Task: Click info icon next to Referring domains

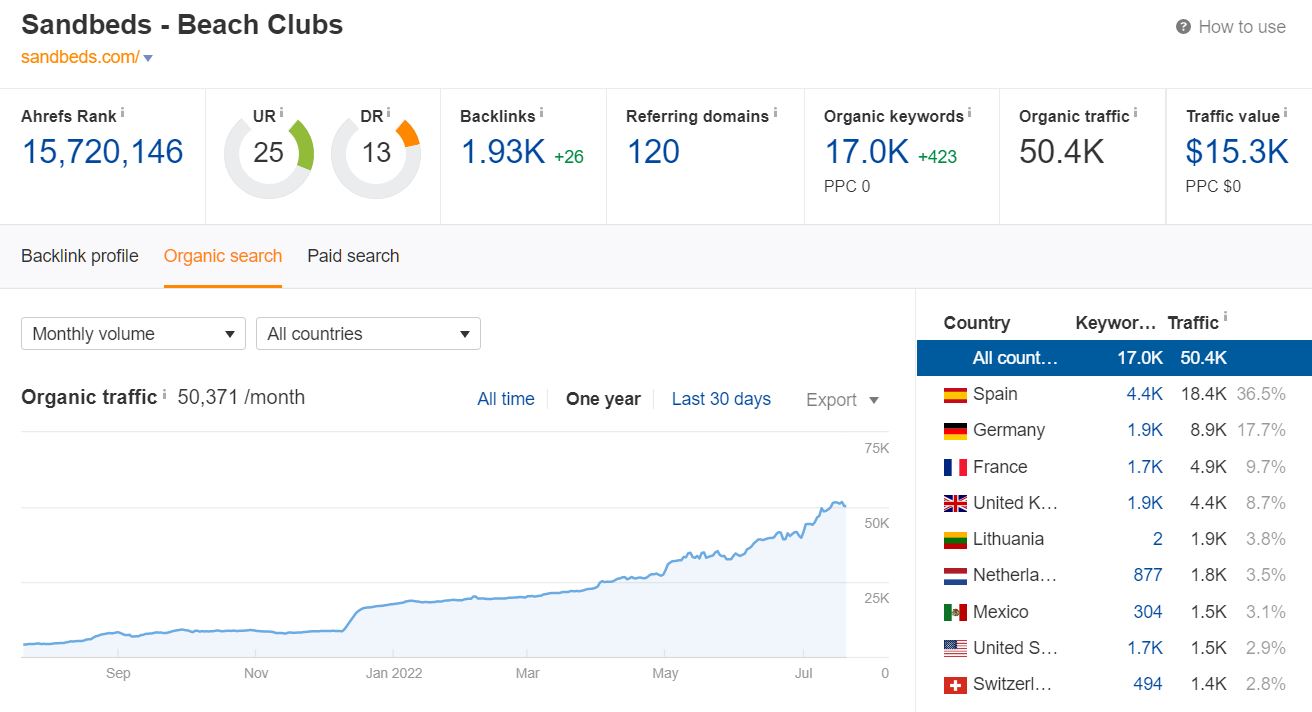Action: (775, 113)
